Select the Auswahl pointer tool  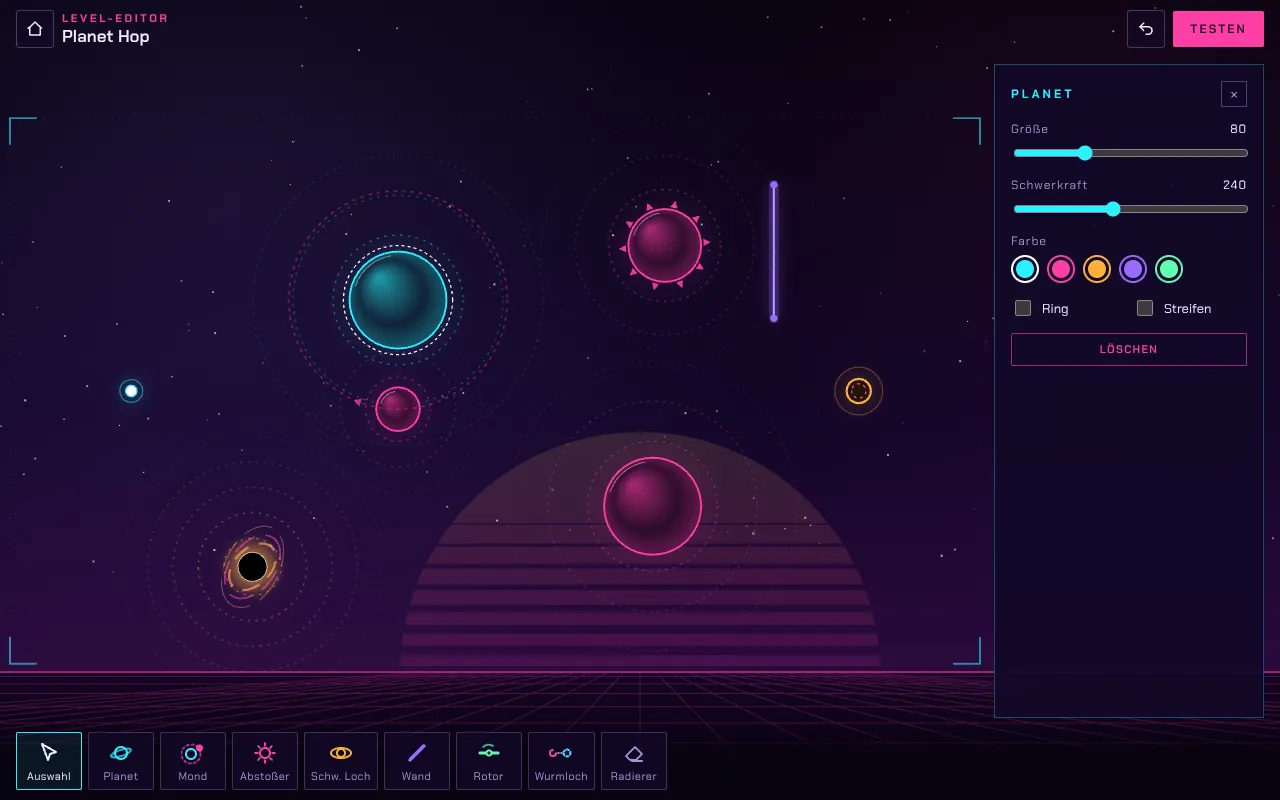pos(49,761)
